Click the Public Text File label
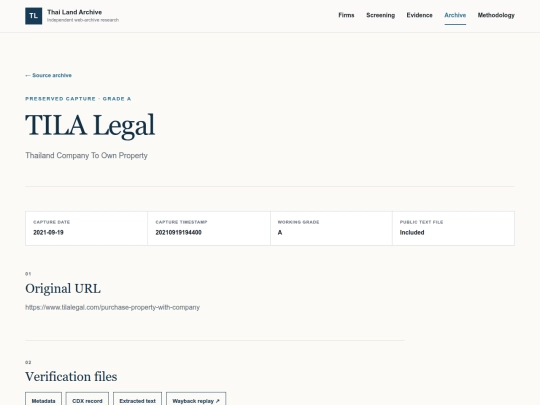The width and height of the screenshot is (540, 405). (x=422, y=222)
